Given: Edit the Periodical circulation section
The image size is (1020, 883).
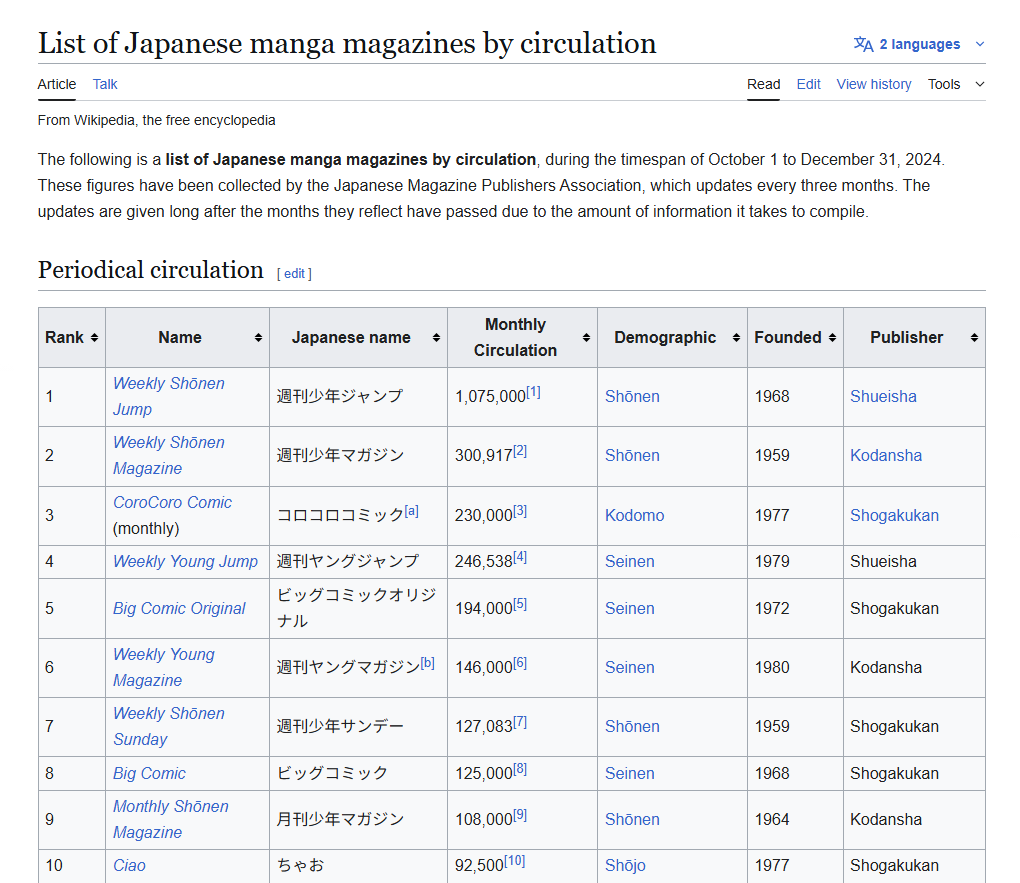Looking at the screenshot, I should tap(294, 274).
